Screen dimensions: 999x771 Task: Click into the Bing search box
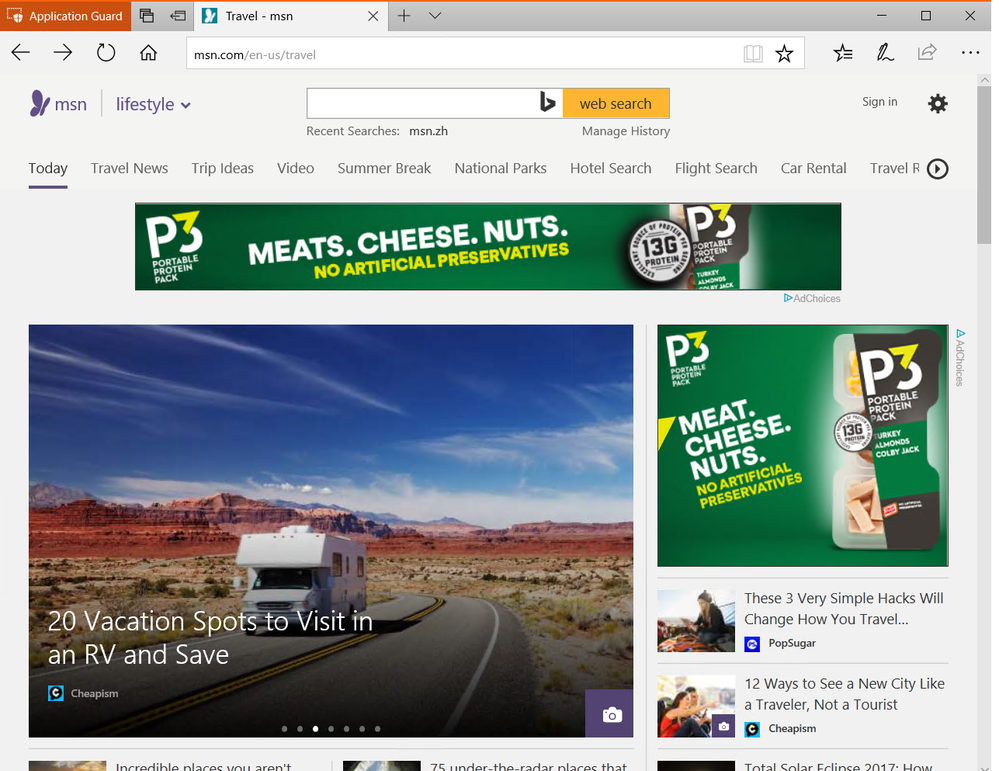[423, 103]
